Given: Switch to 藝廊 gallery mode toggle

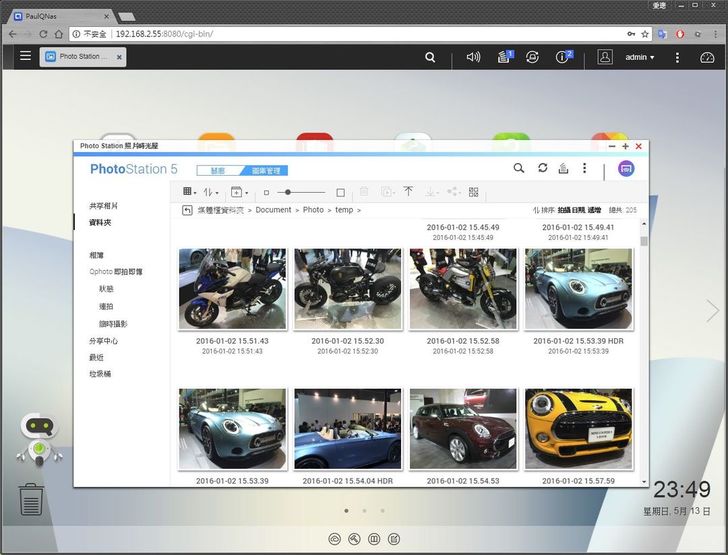Looking at the screenshot, I should (218, 171).
